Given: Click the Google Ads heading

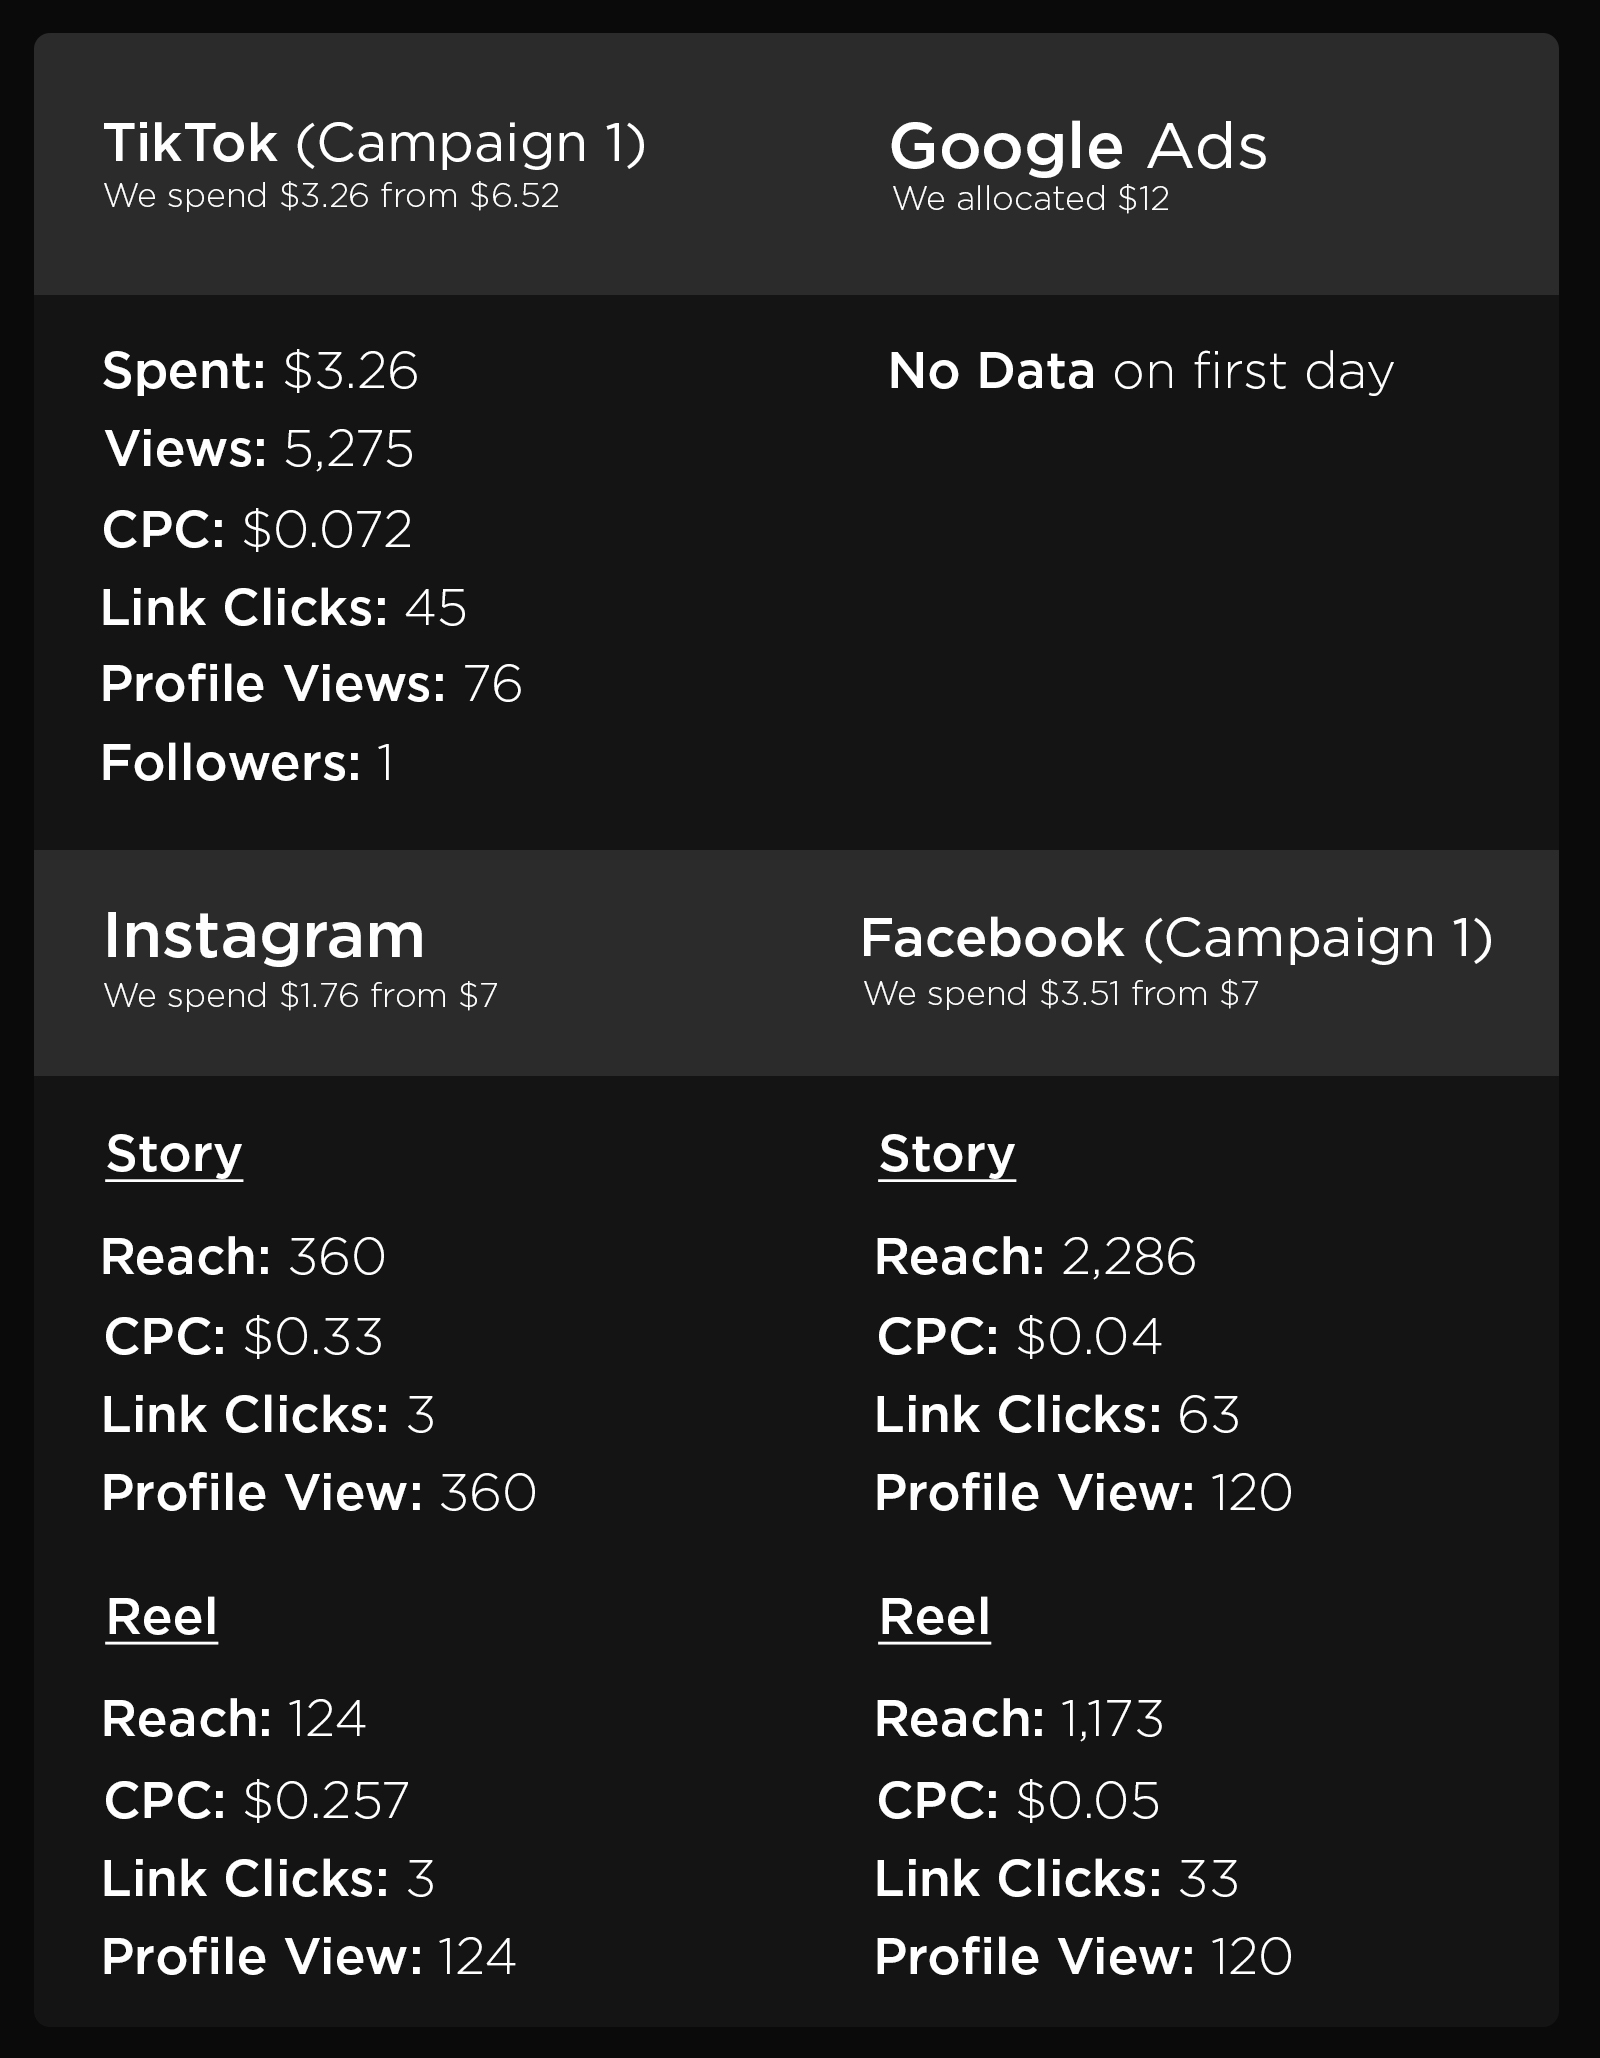Looking at the screenshot, I should click(x=1078, y=147).
